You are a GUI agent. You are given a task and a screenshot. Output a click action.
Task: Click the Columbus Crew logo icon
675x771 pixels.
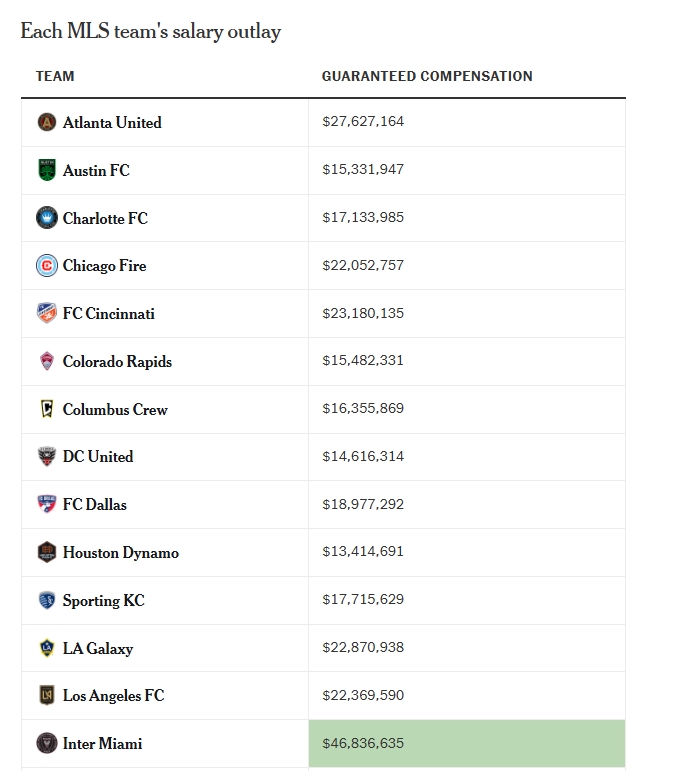click(46, 409)
